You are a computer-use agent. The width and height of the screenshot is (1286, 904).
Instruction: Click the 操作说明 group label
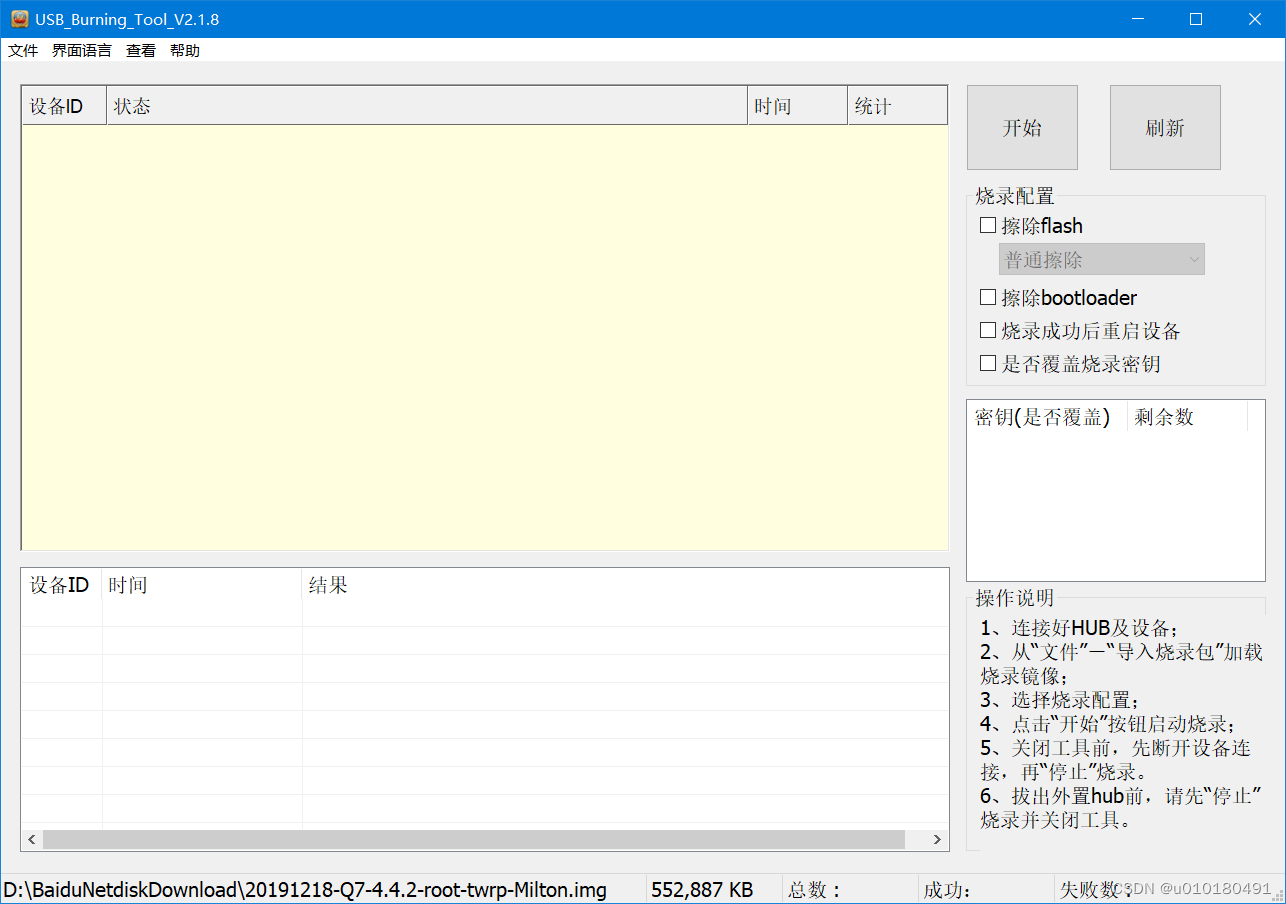click(1015, 598)
